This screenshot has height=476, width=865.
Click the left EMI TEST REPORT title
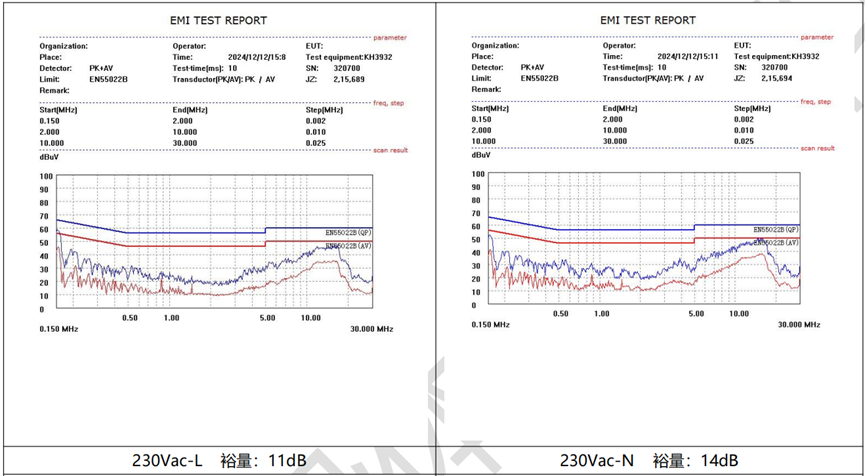[217, 20]
